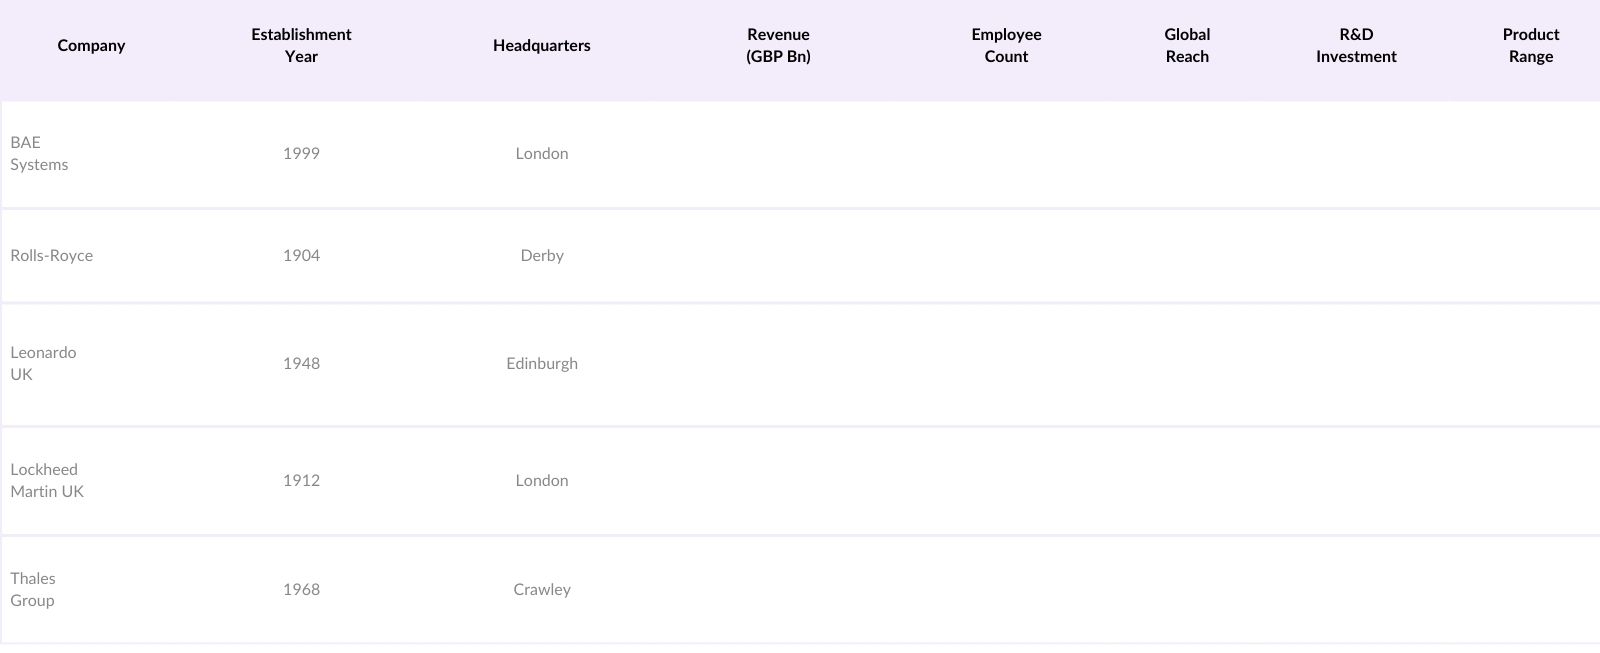Click the Global Reach column header
The height and width of the screenshot is (653, 1600).
pos(1187,46)
